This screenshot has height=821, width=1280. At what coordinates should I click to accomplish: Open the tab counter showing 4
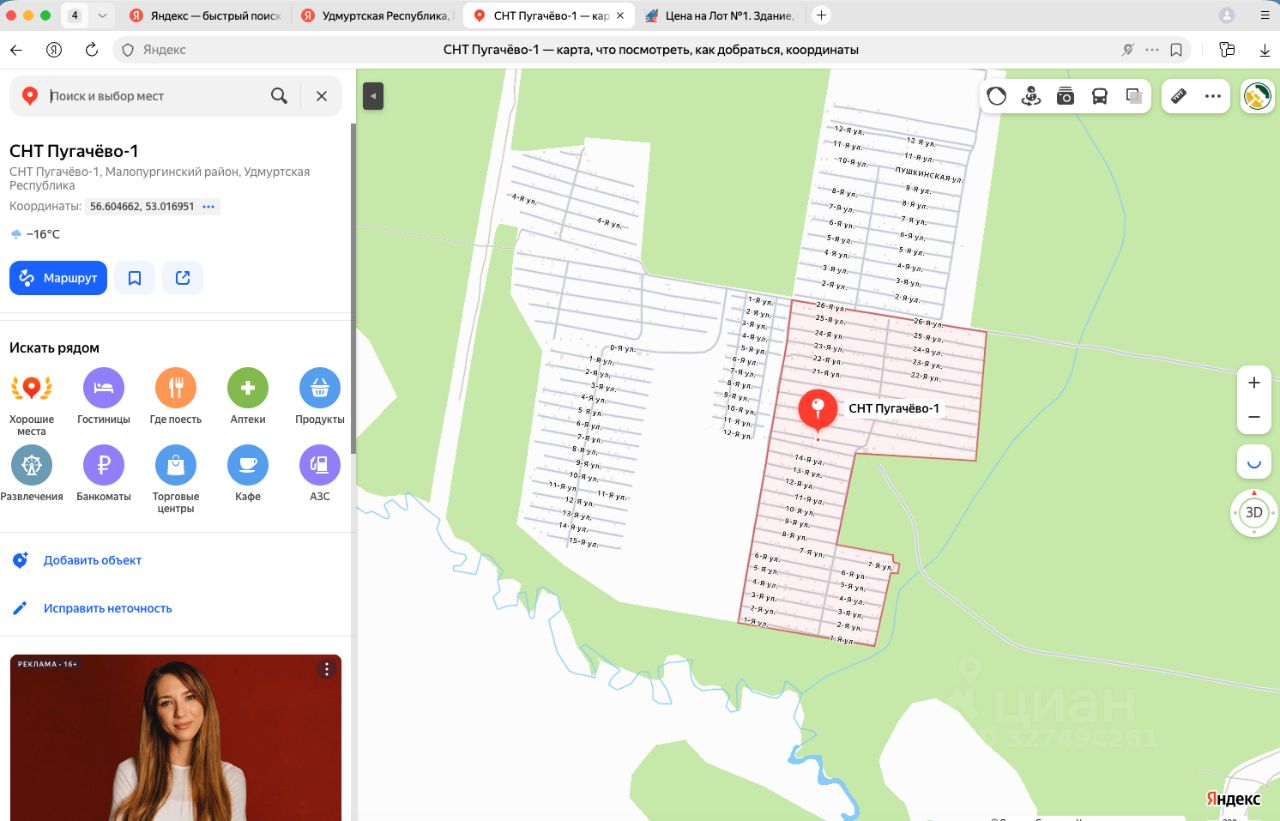(75, 16)
